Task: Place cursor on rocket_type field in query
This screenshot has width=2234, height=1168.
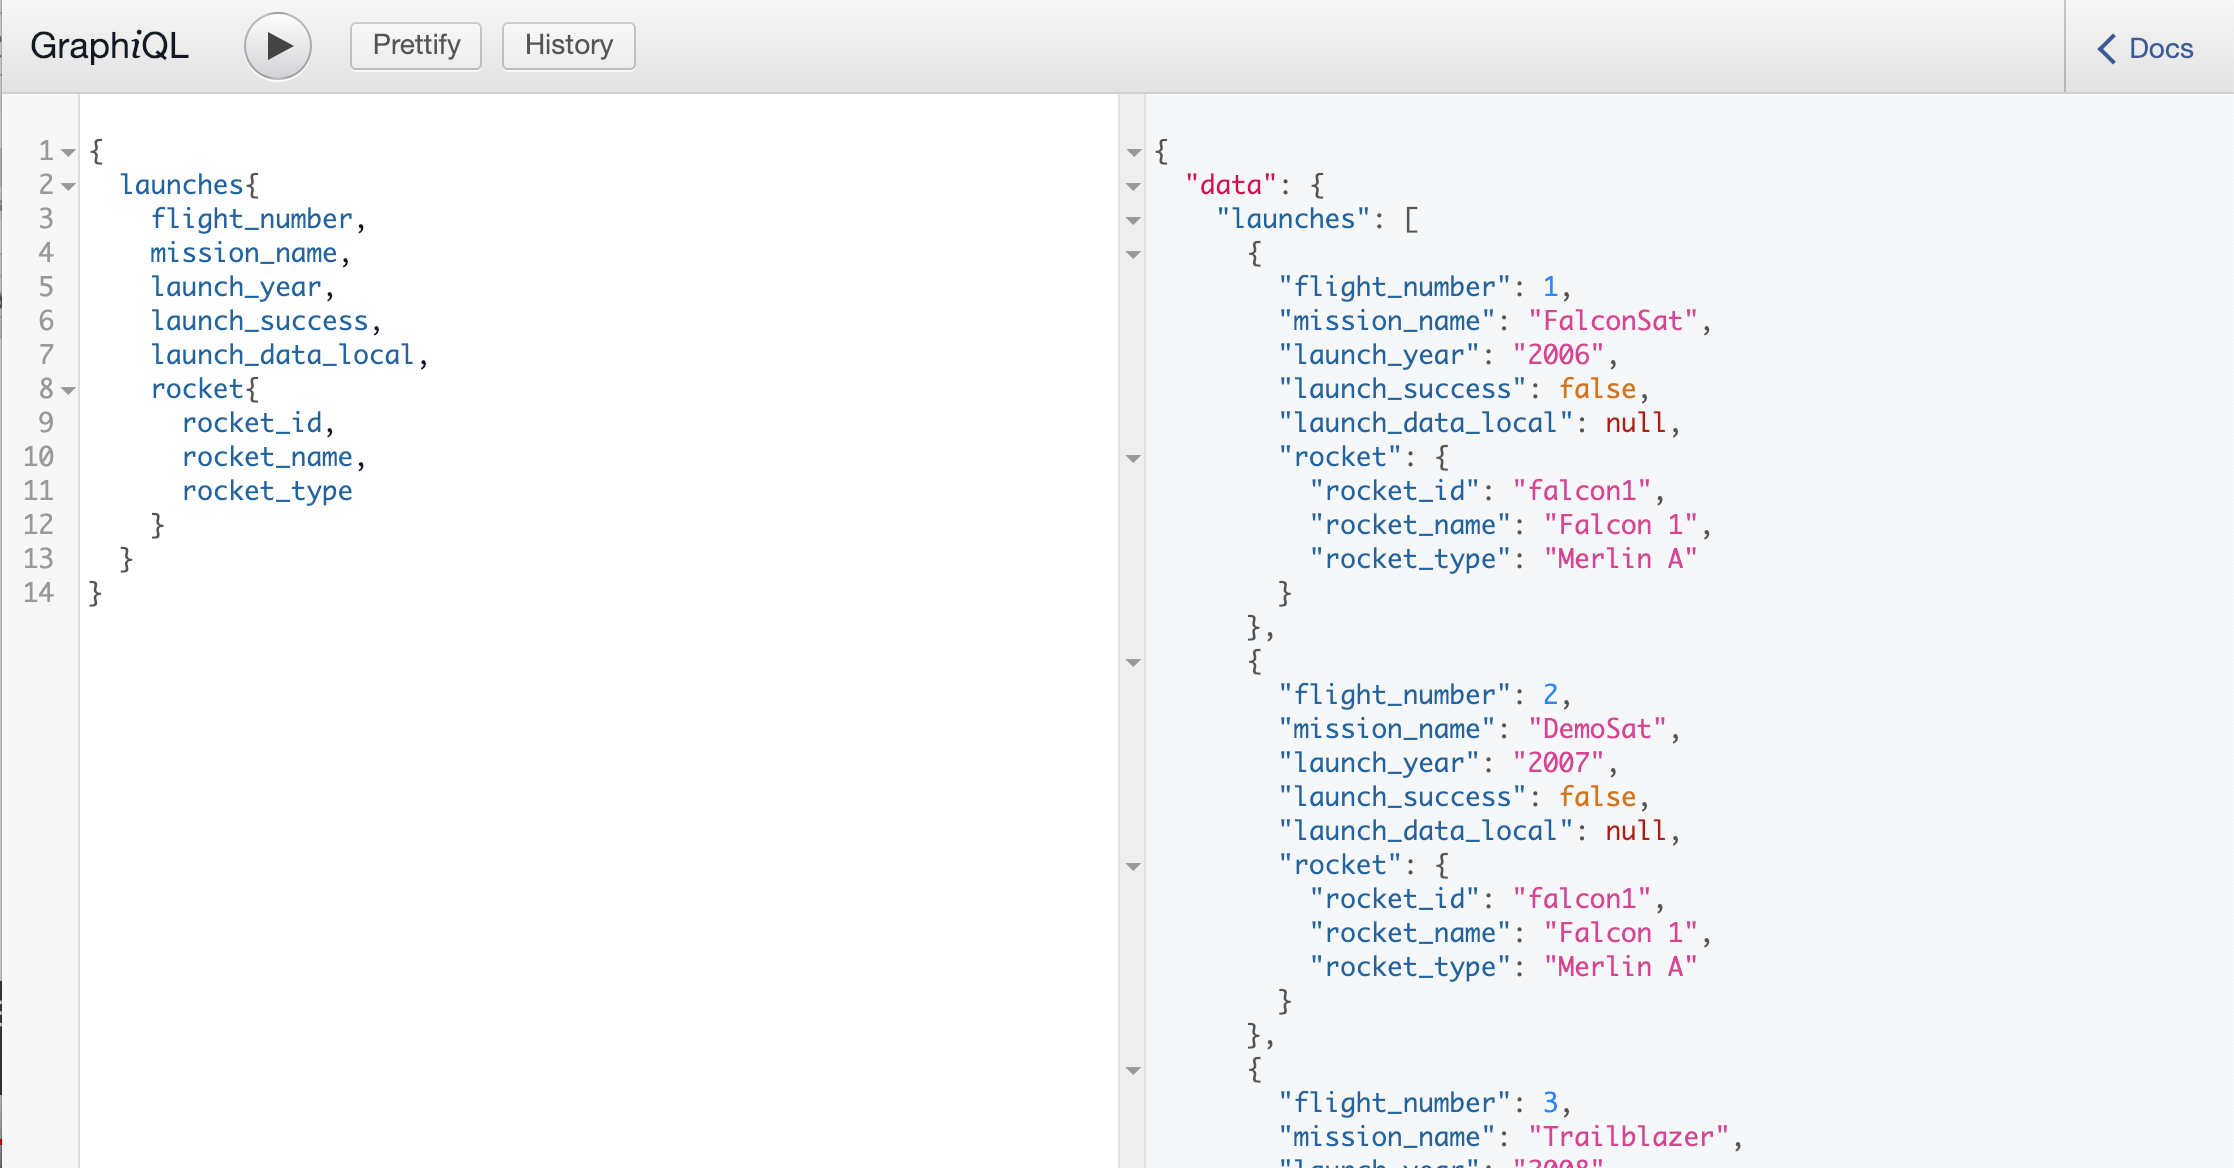Action: pos(267,491)
